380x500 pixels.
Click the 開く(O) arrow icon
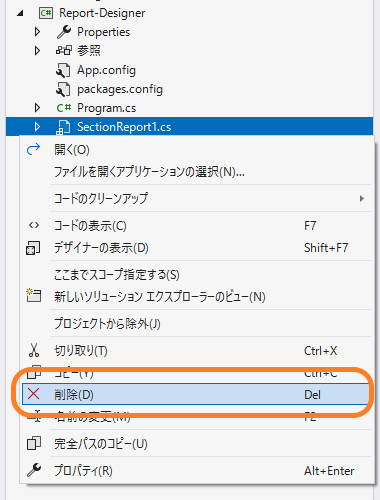(33, 149)
